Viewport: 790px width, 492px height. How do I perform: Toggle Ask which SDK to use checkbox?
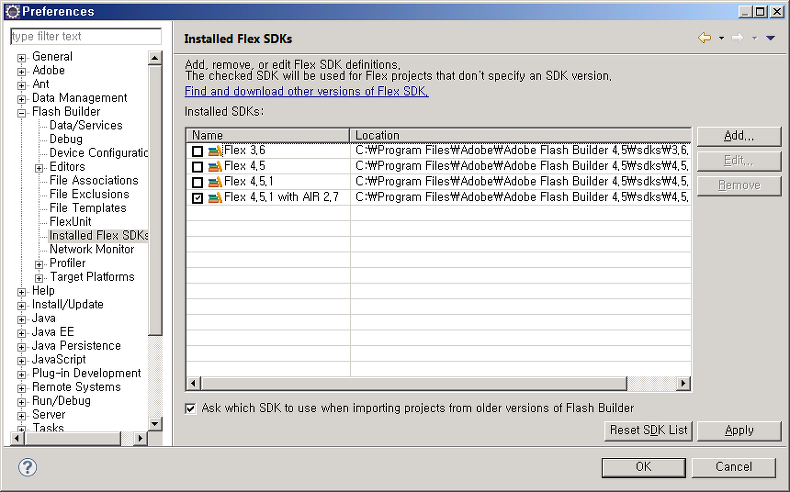tap(190, 408)
